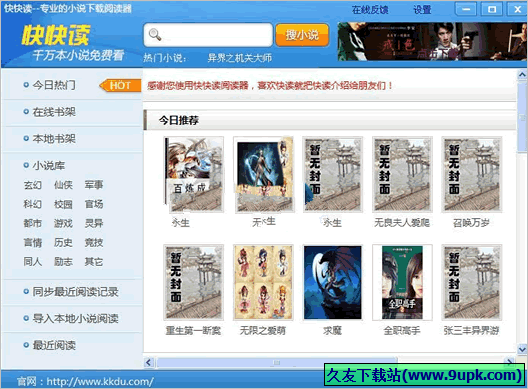Choose the 官场 category
Viewport: 528px width, 389px height.
coord(94,204)
